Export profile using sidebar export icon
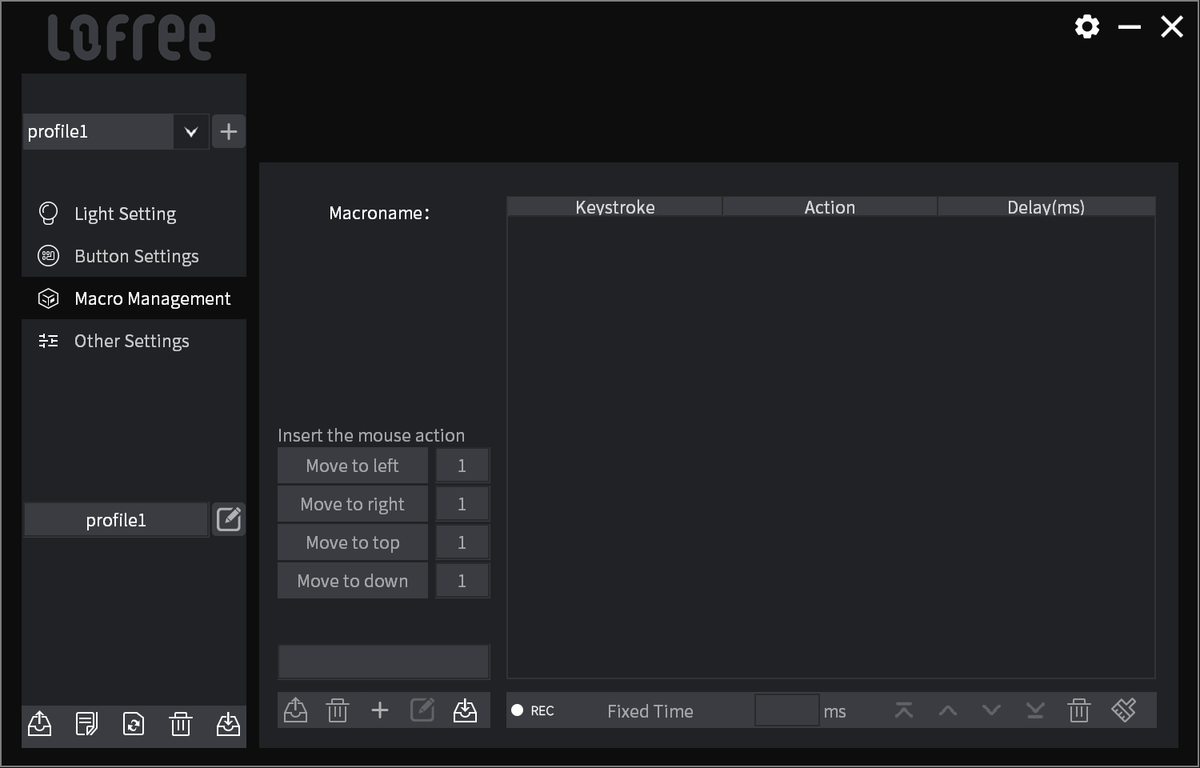 (39, 723)
